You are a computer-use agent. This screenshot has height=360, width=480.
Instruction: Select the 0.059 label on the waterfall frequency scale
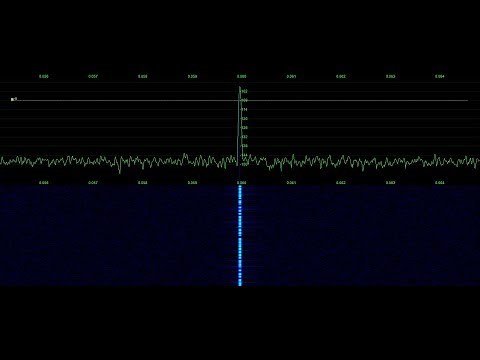[192, 183]
